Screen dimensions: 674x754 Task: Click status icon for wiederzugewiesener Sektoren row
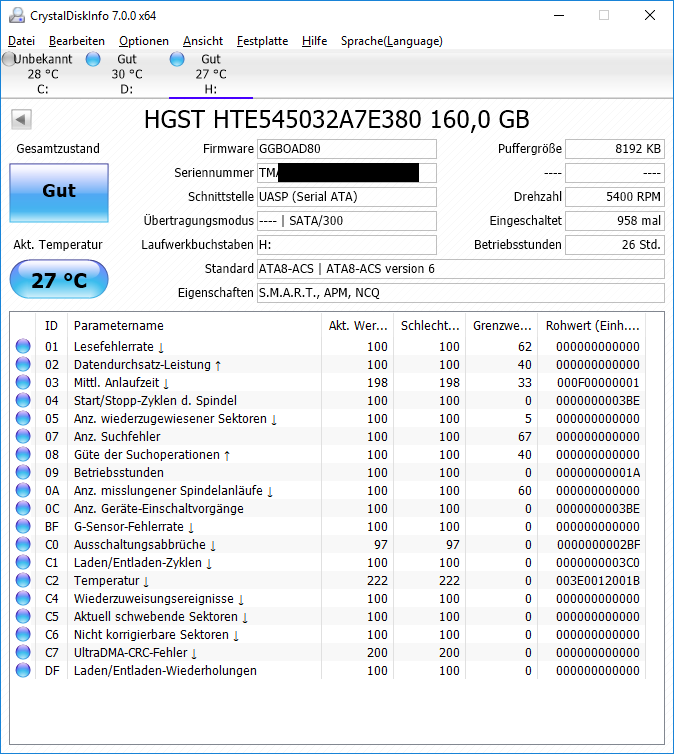(x=23, y=418)
